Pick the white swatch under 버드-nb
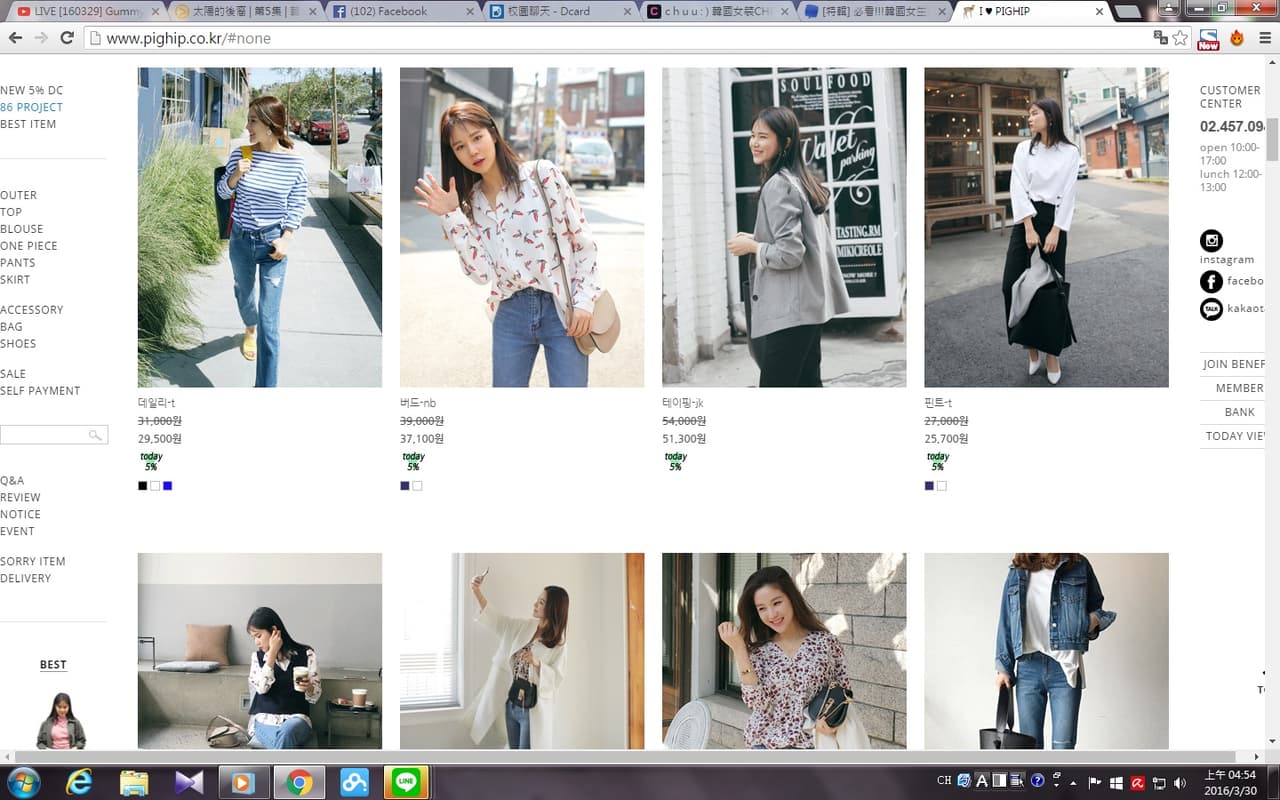This screenshot has width=1280, height=800. (x=418, y=486)
